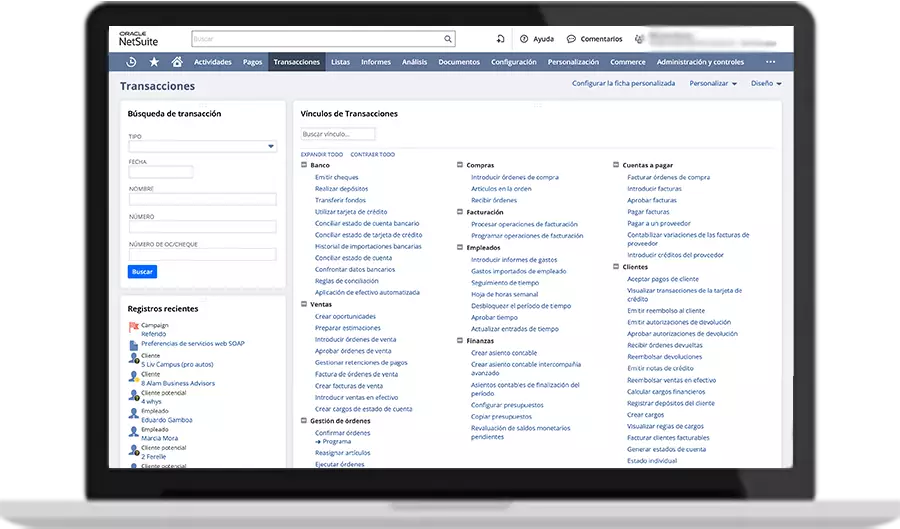The height and width of the screenshot is (529, 900).
Task: Expand the Personalizar dropdown
Action: 713,84
